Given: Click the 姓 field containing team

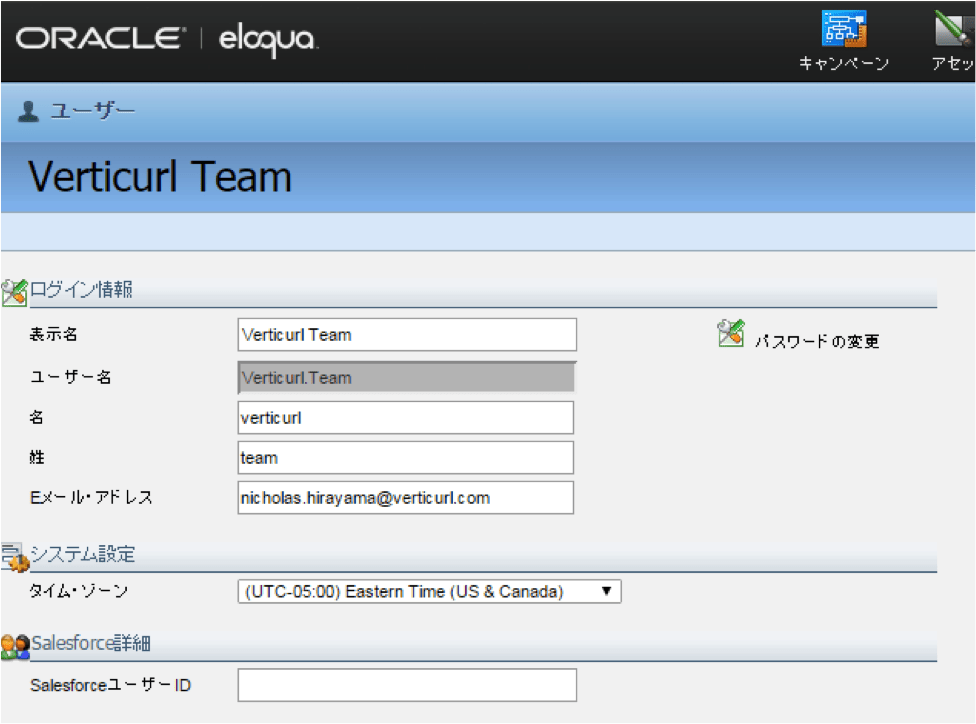Looking at the screenshot, I should 405,458.
